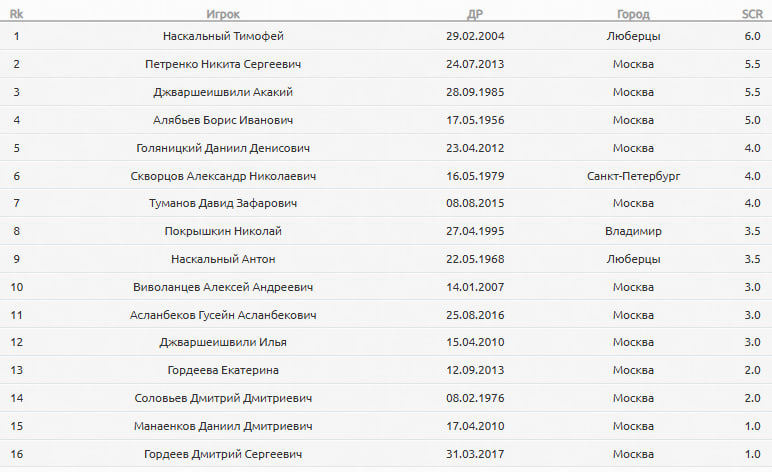Open Голяницкий Даниил Денисович entry

pyautogui.click(x=223, y=148)
